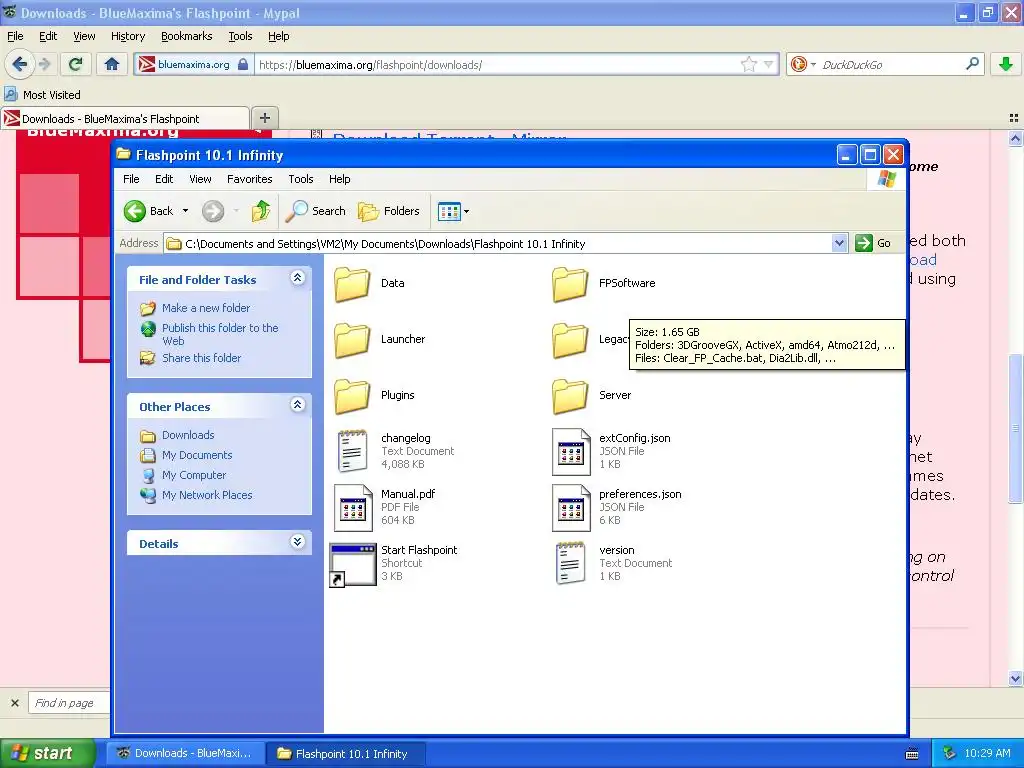The image size is (1024, 768).
Task: Open the URL bar history dropdown arrow
Action: point(769,64)
